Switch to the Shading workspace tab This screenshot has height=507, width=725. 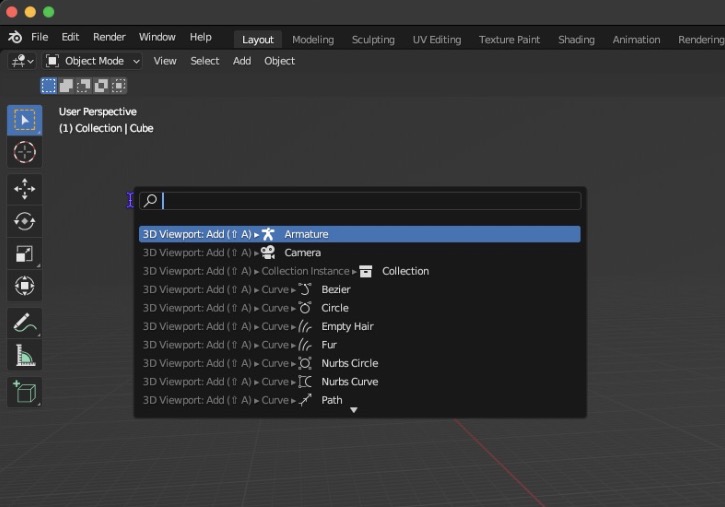[576, 40]
